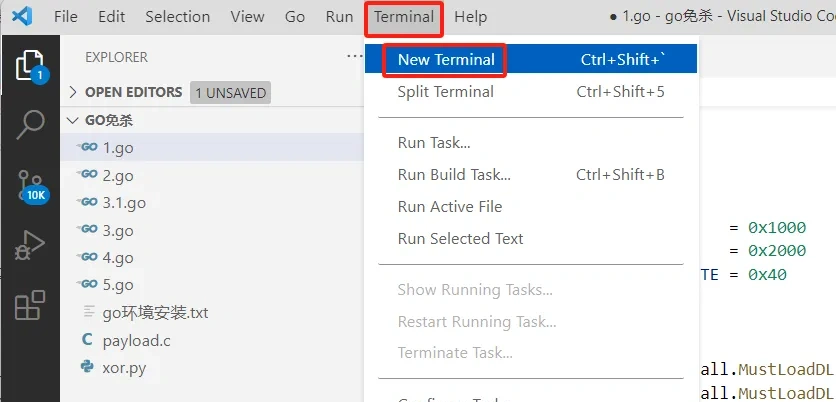Click the EXPLORER panel title
Screen dimensions: 836x402
click(116, 57)
